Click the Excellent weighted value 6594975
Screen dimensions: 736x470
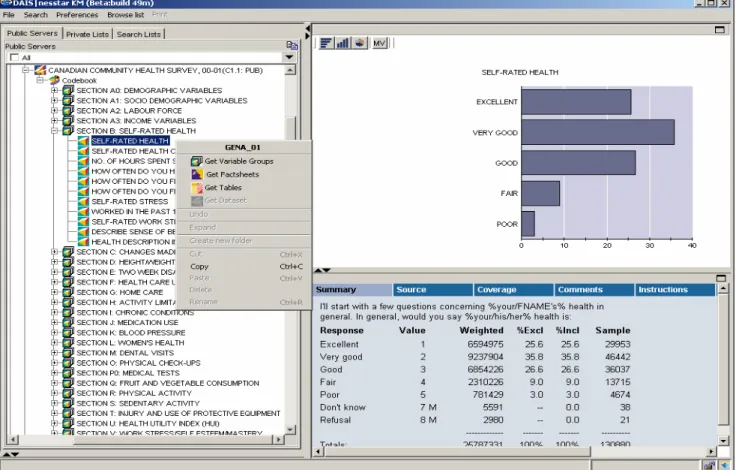pyautogui.click(x=485, y=344)
